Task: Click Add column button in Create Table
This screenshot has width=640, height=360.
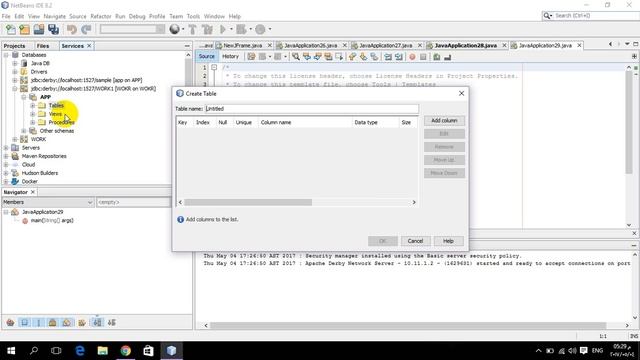Action: click(x=444, y=120)
